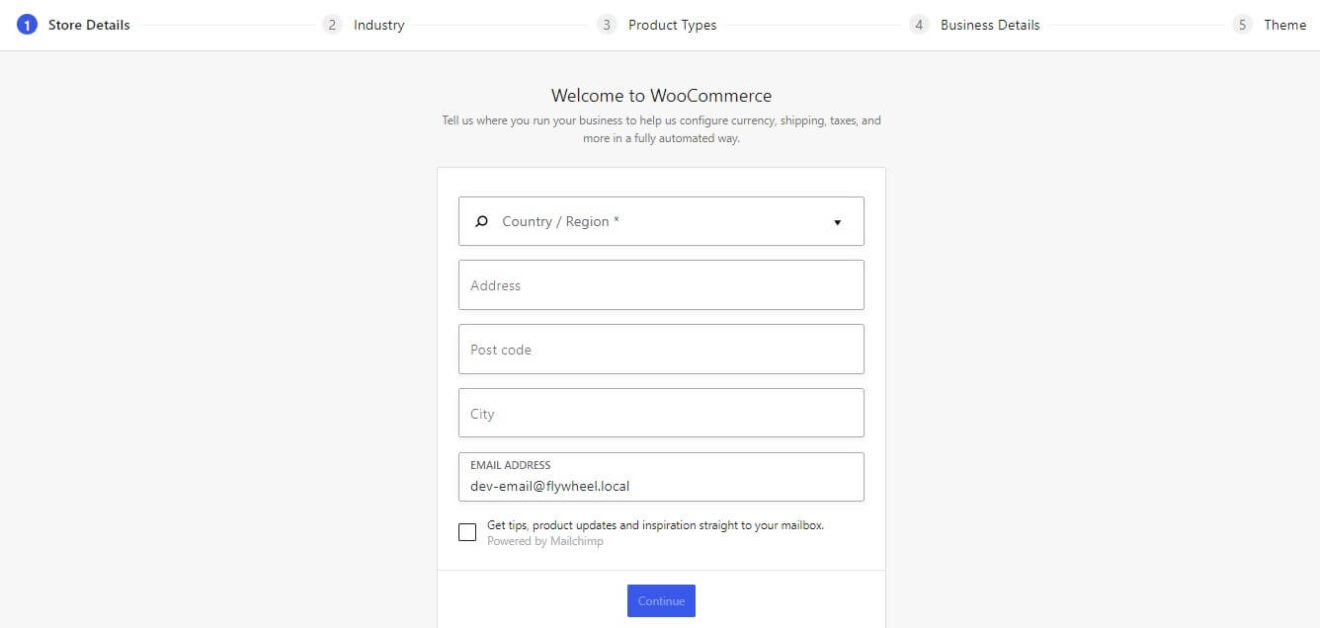Go to the Store Details step

89,25
